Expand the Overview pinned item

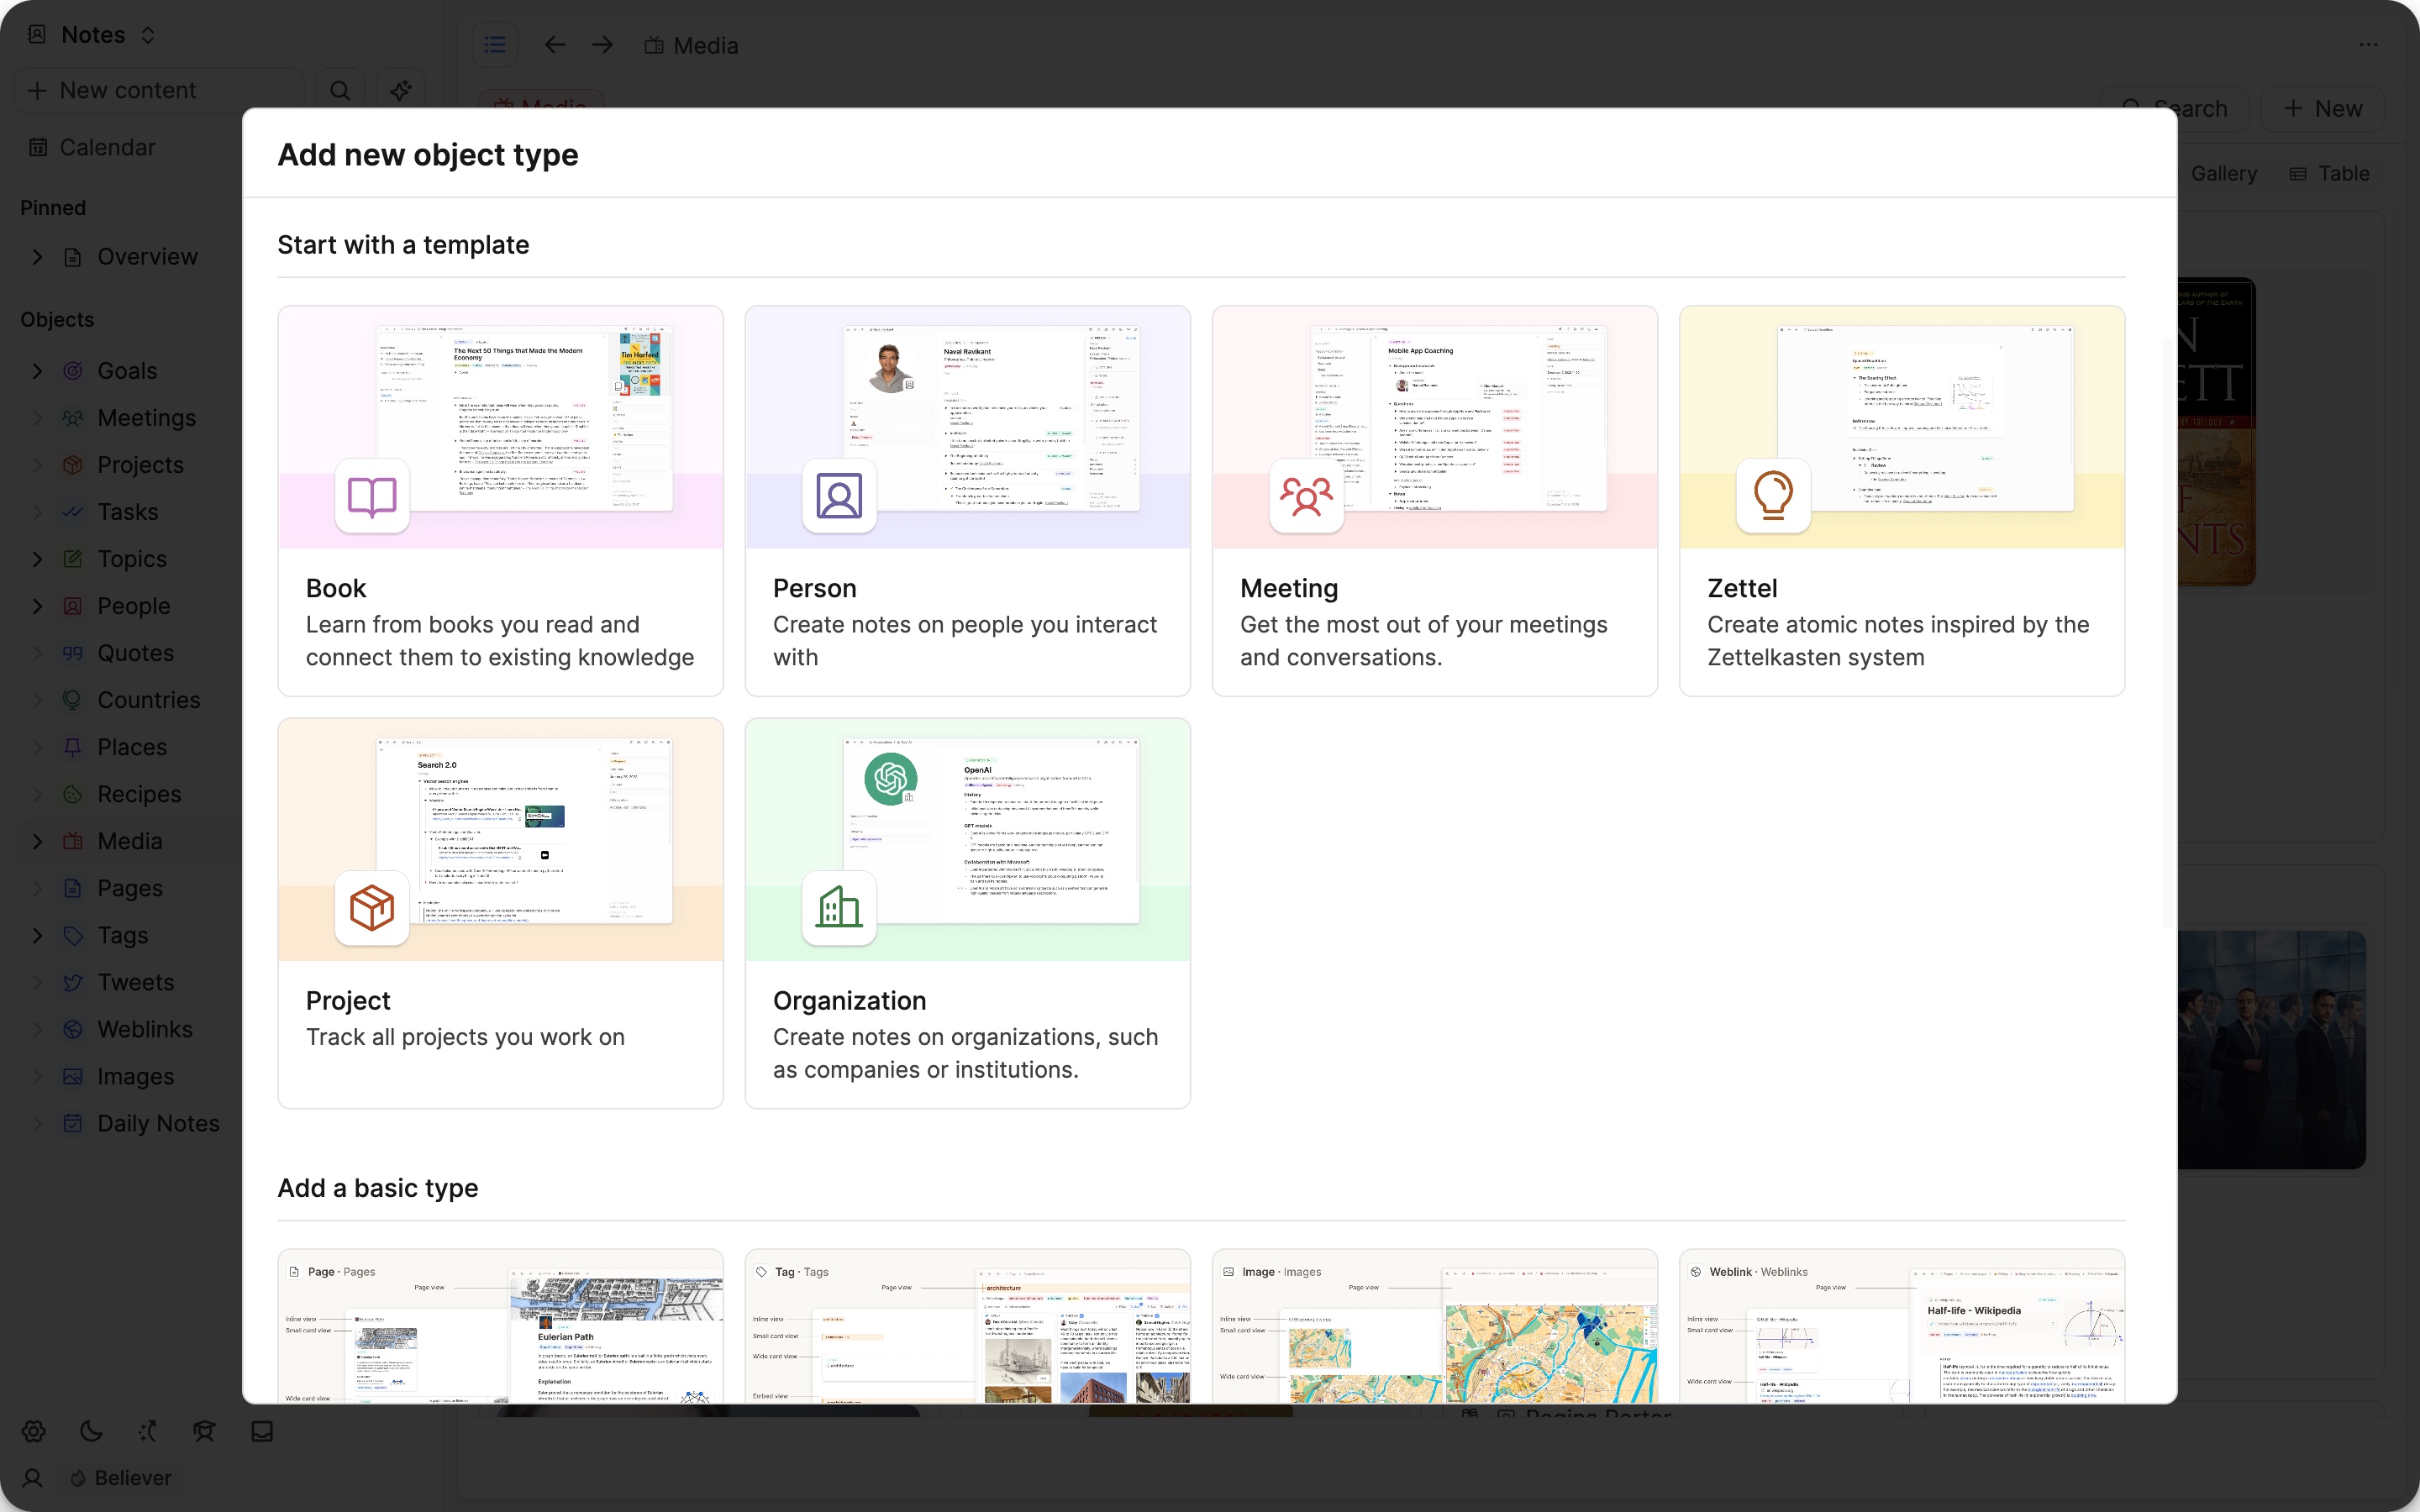(38, 257)
